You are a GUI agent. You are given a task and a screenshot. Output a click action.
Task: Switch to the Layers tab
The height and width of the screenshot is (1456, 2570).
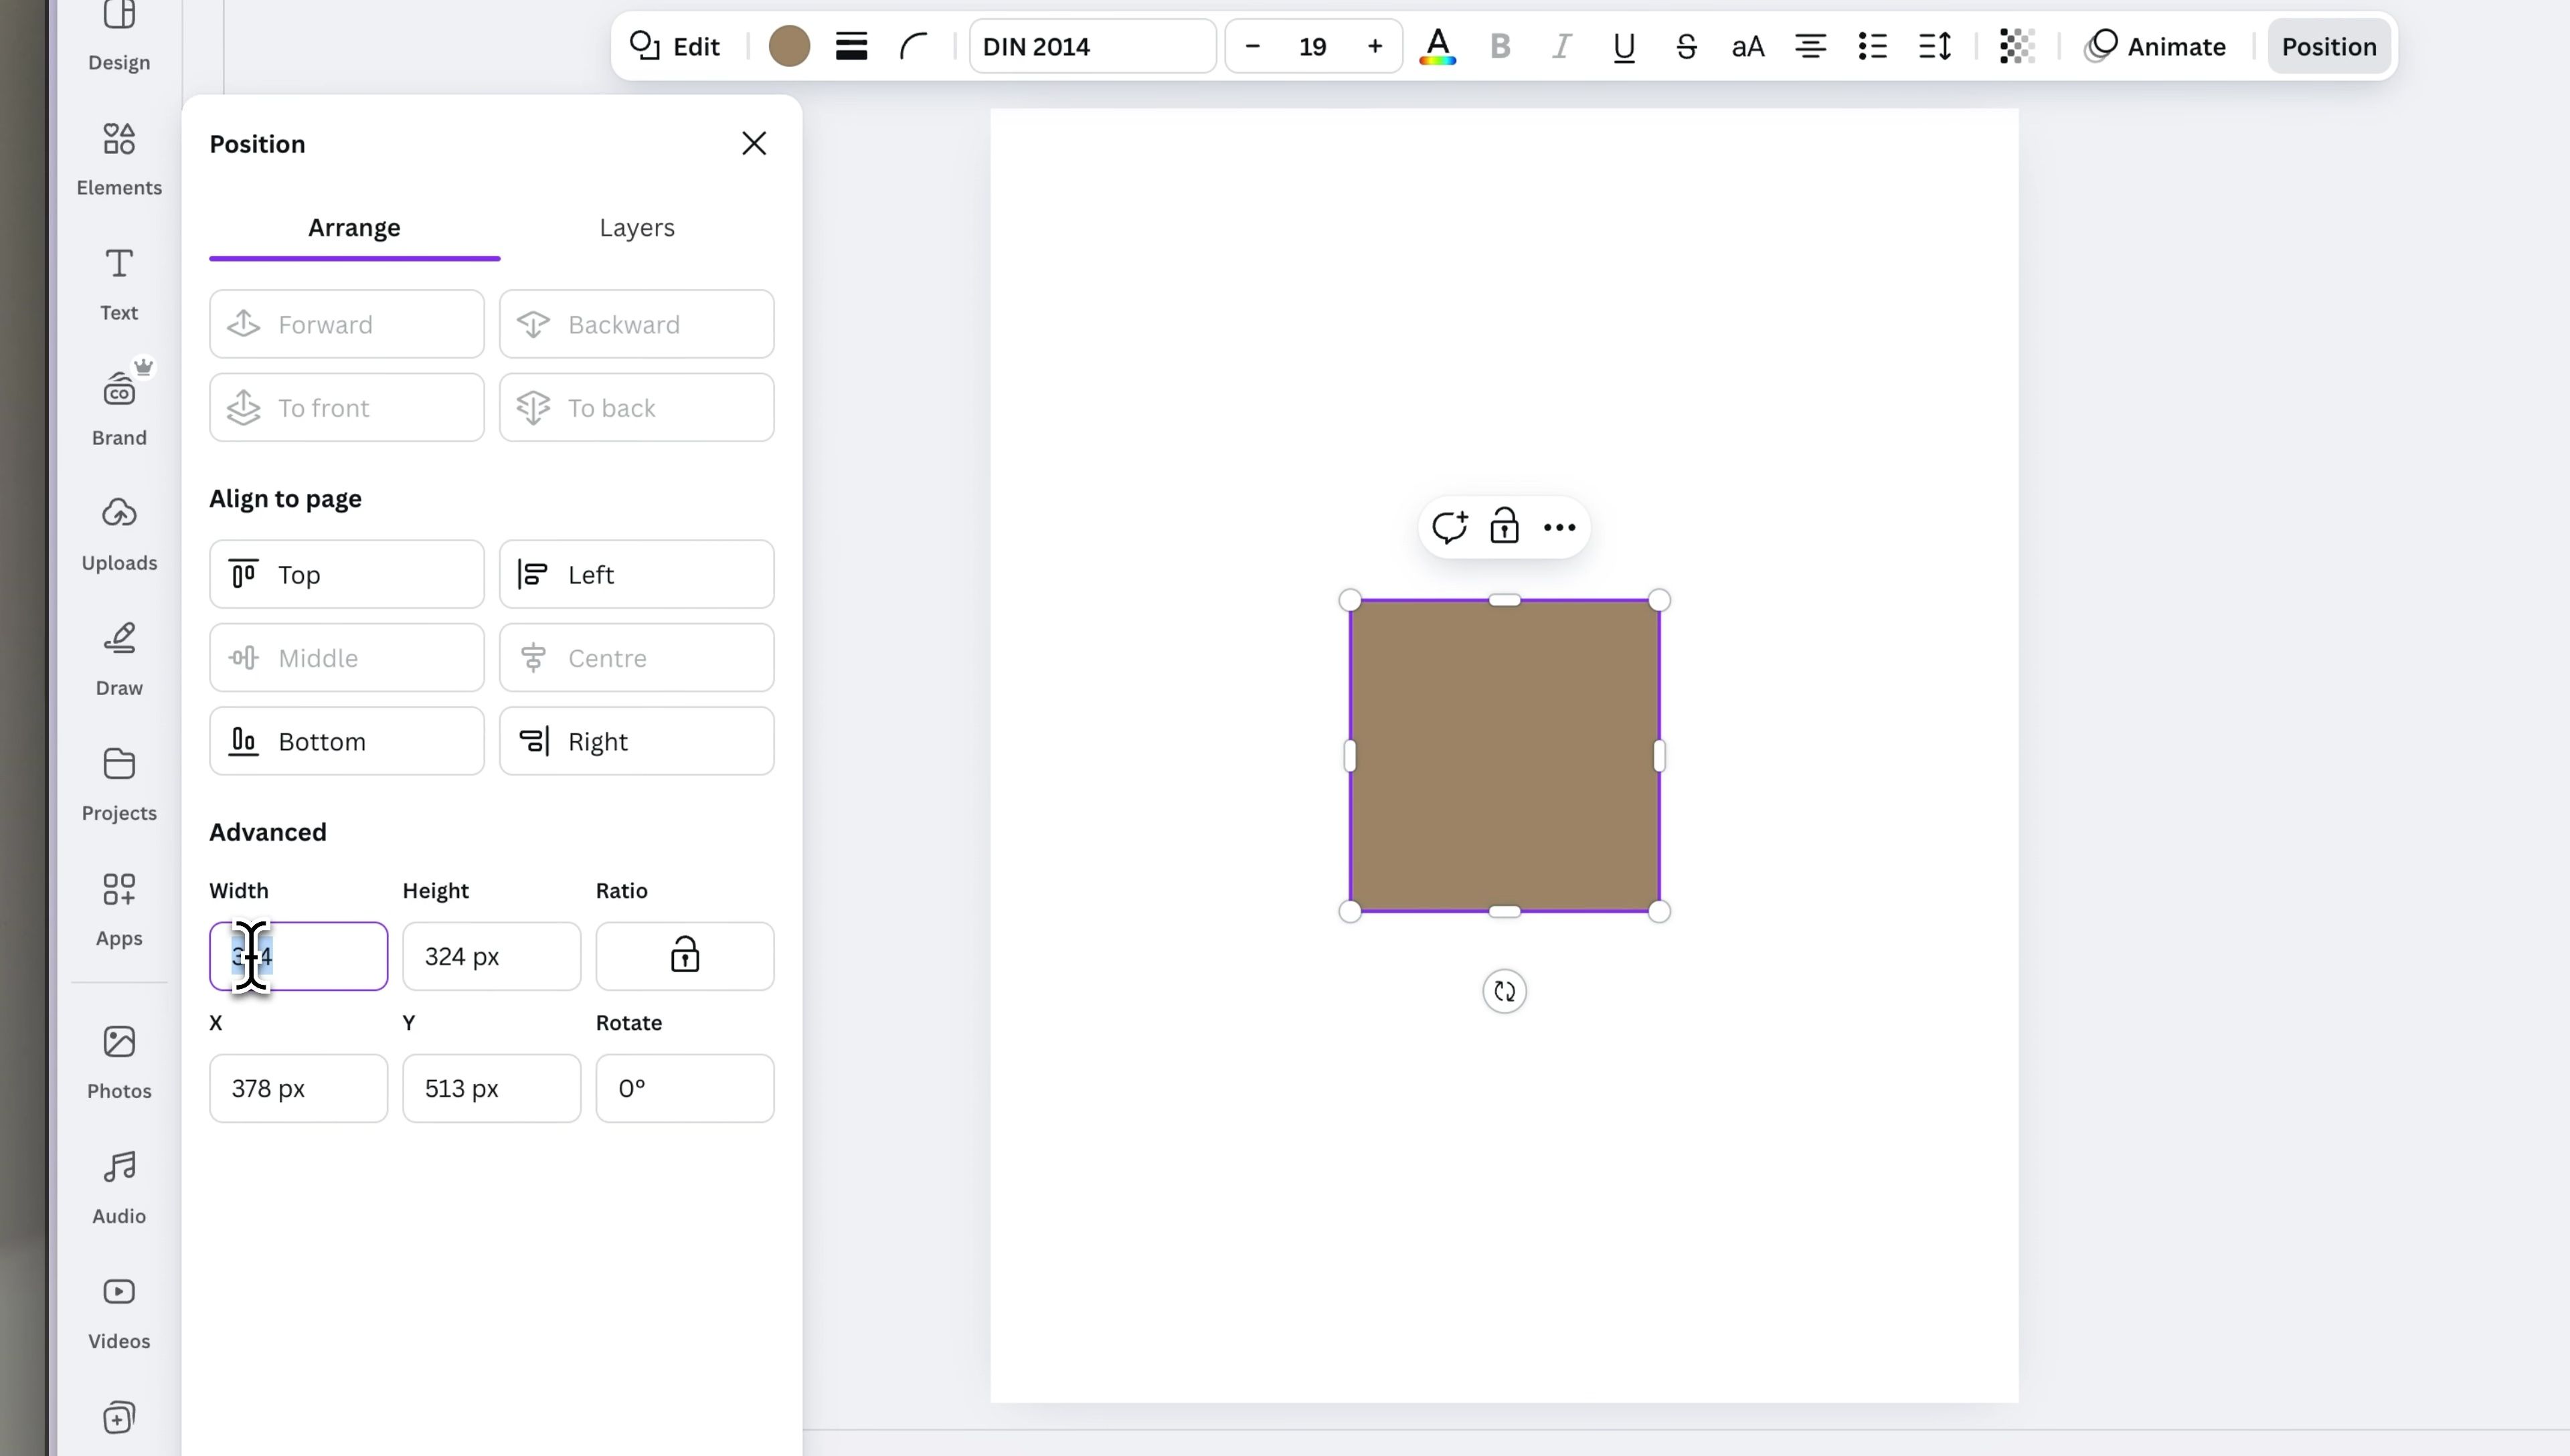tap(637, 228)
